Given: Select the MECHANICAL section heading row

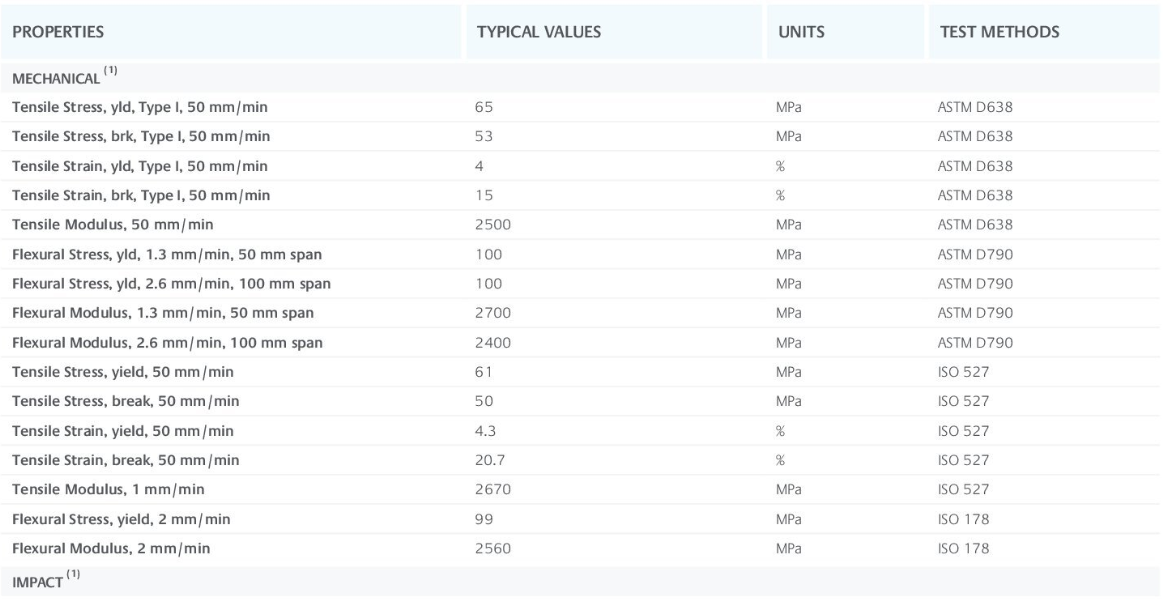Looking at the screenshot, I should pyautogui.click(x=581, y=78).
